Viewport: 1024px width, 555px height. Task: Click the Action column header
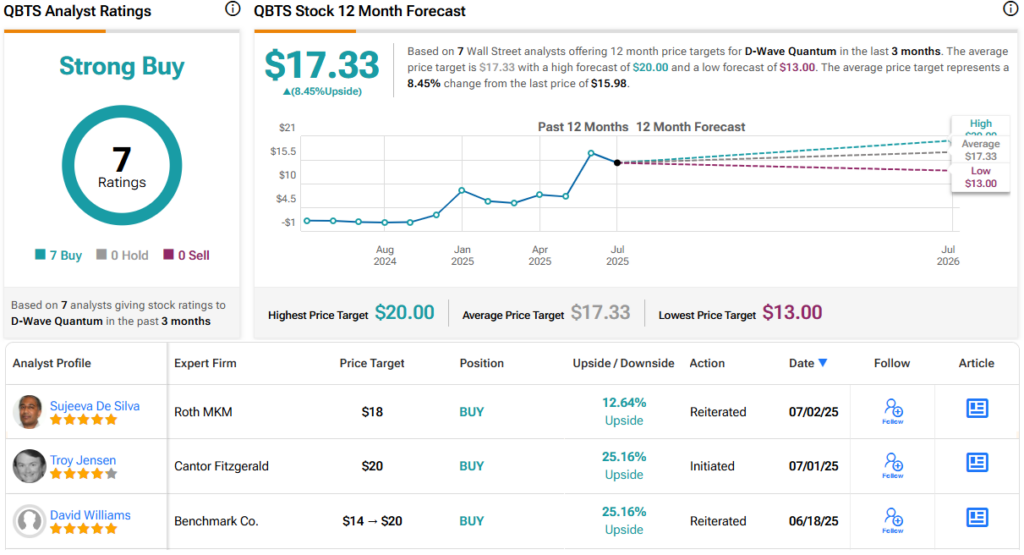pos(707,363)
